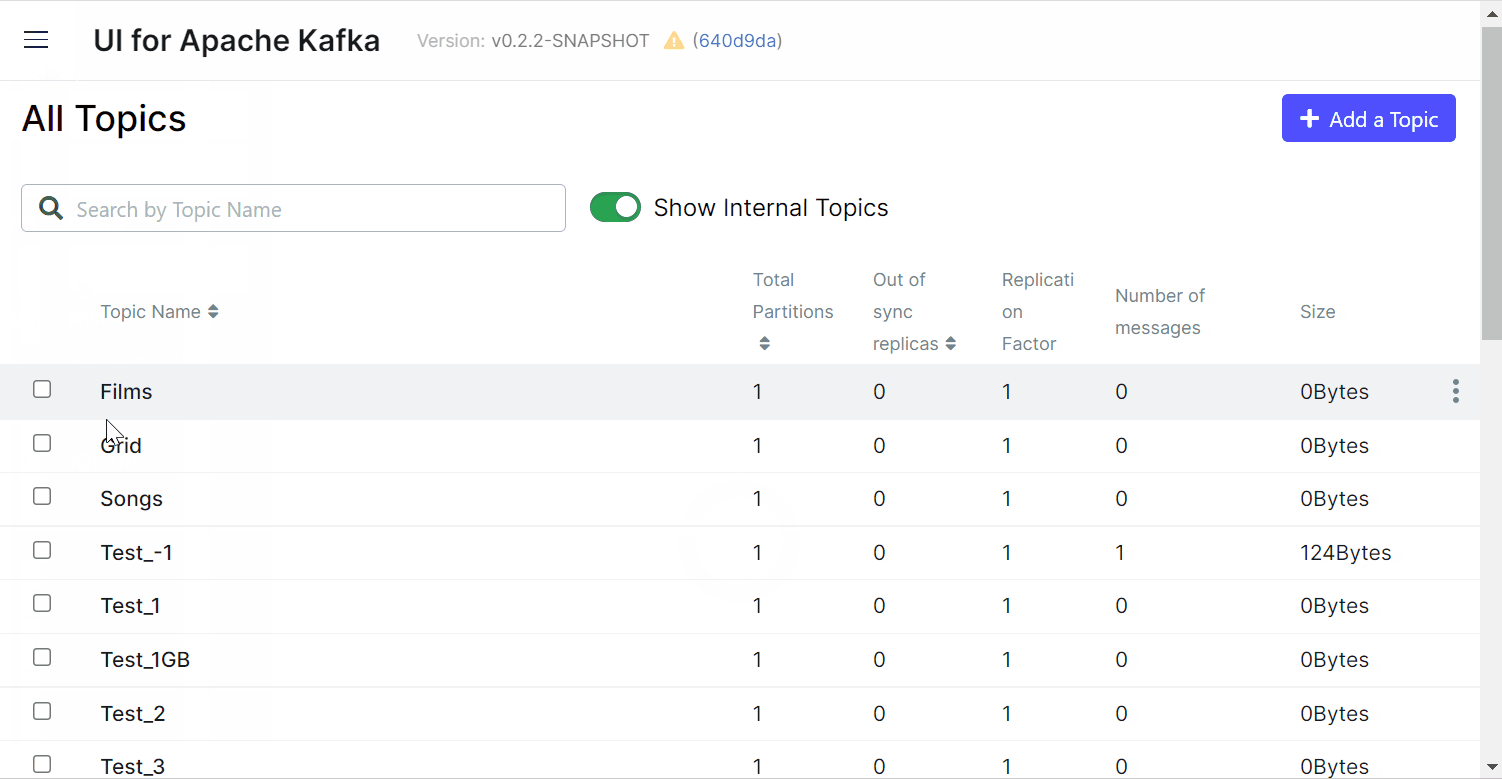Screen dimensions: 1502x779
Task: Click the Size column header
Action: click(1317, 312)
